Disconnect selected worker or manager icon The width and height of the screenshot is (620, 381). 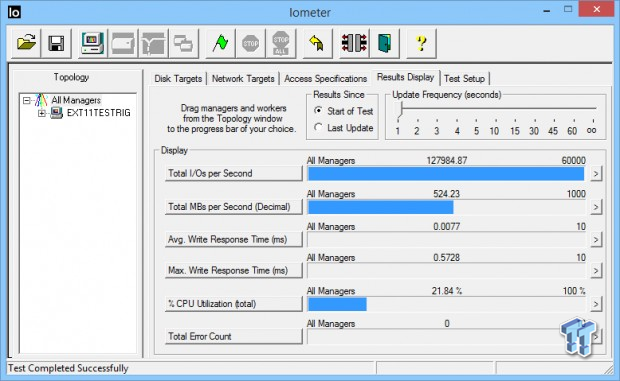pos(354,43)
